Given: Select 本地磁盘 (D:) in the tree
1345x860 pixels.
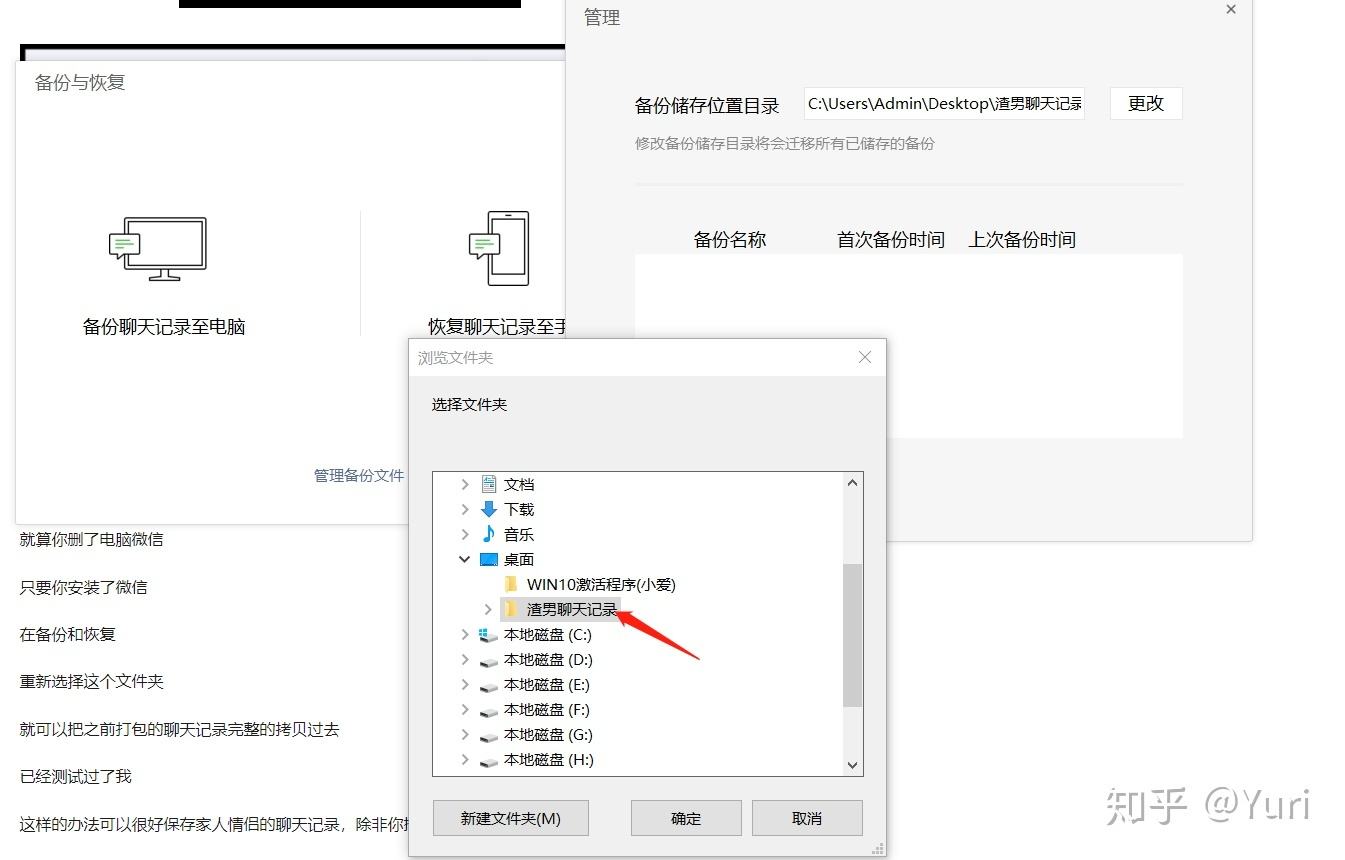Looking at the screenshot, I should pos(548,660).
